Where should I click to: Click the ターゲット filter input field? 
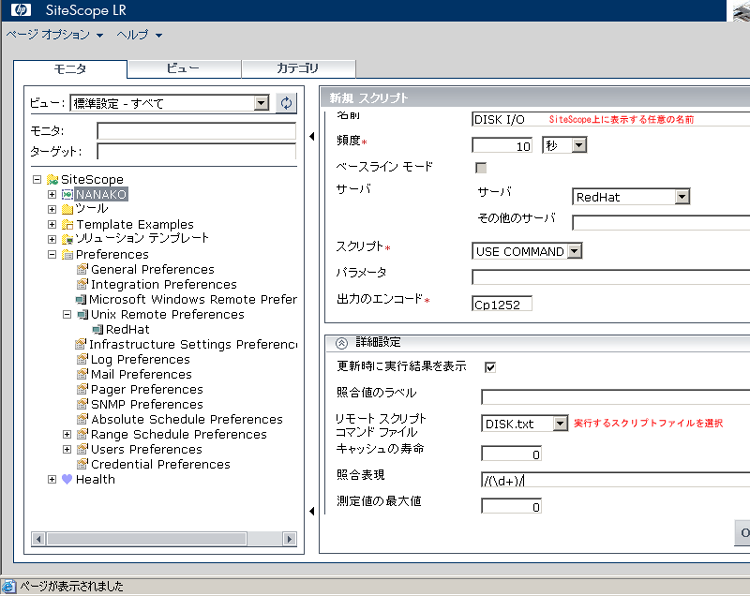(x=196, y=152)
